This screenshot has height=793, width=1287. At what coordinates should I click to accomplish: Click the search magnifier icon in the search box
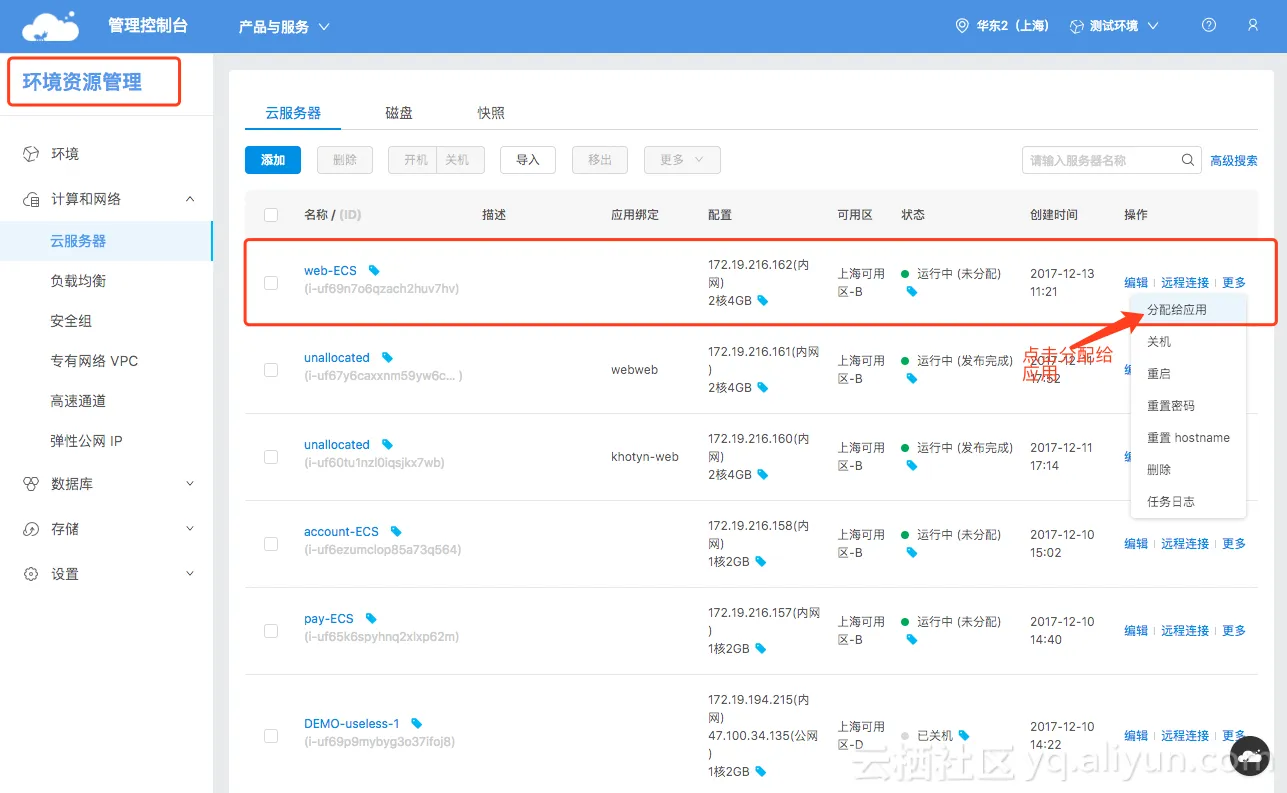[x=1188, y=160]
